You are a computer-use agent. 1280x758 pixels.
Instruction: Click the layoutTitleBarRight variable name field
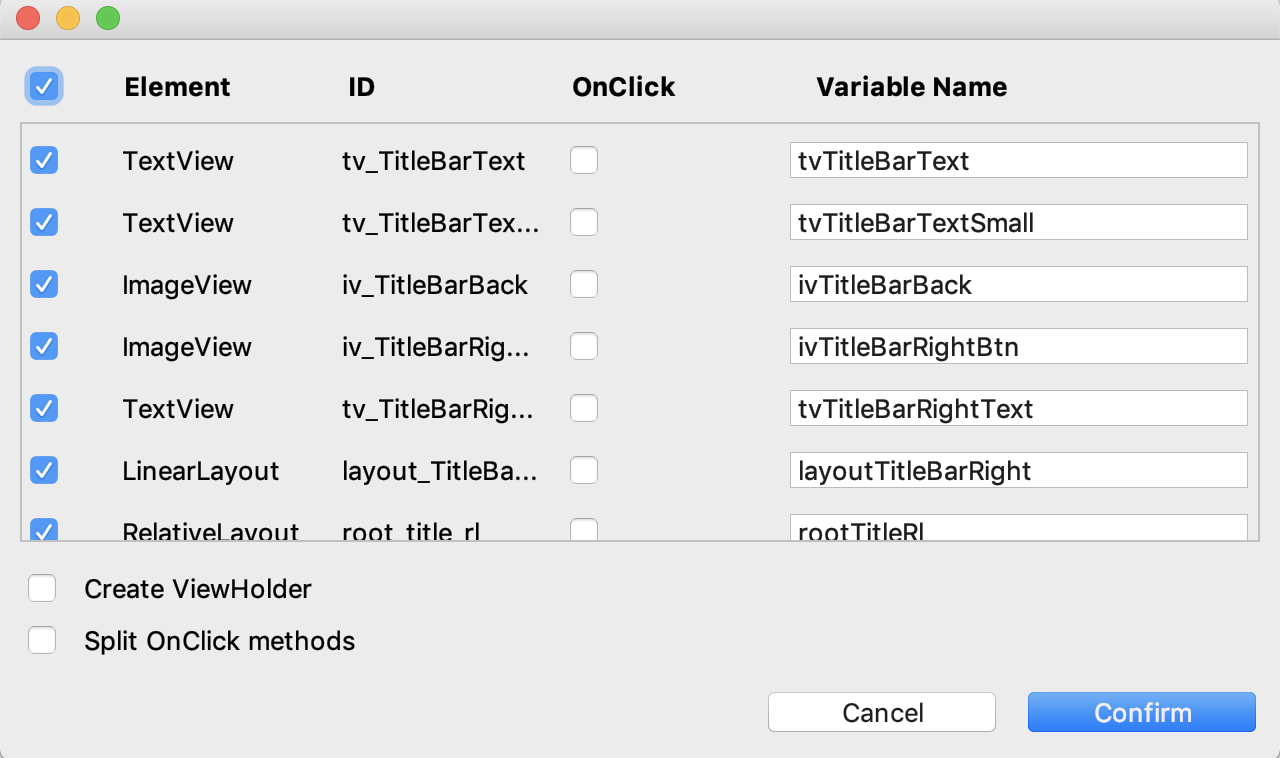[x=1018, y=470]
